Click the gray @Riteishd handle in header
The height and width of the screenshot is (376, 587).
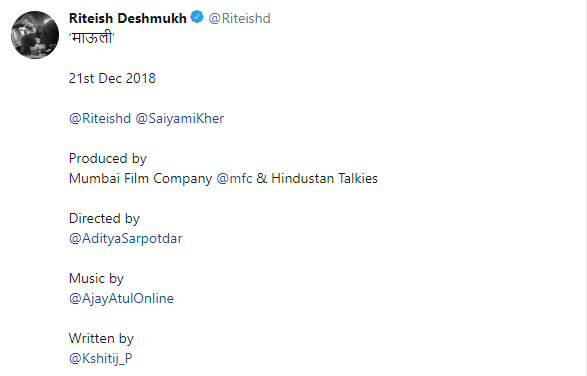239,18
